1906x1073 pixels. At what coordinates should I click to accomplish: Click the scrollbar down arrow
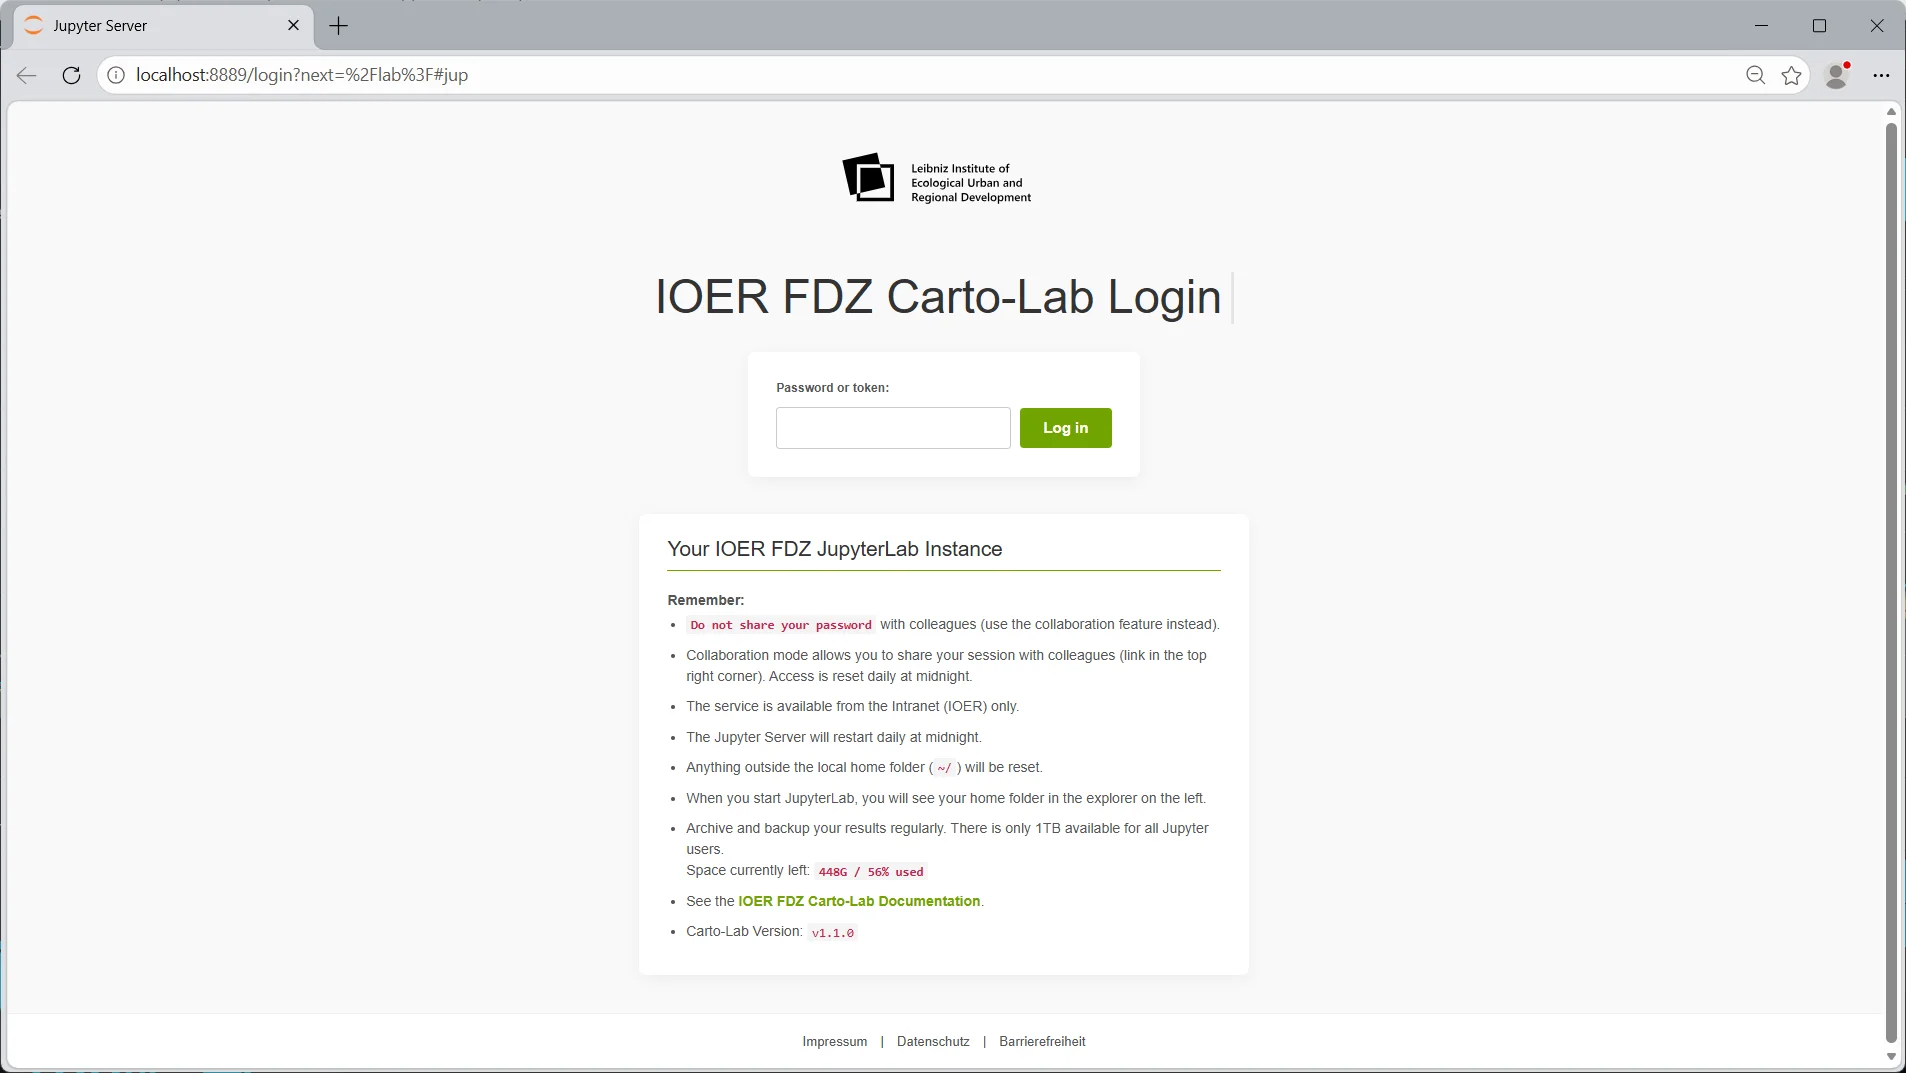(x=1890, y=1056)
